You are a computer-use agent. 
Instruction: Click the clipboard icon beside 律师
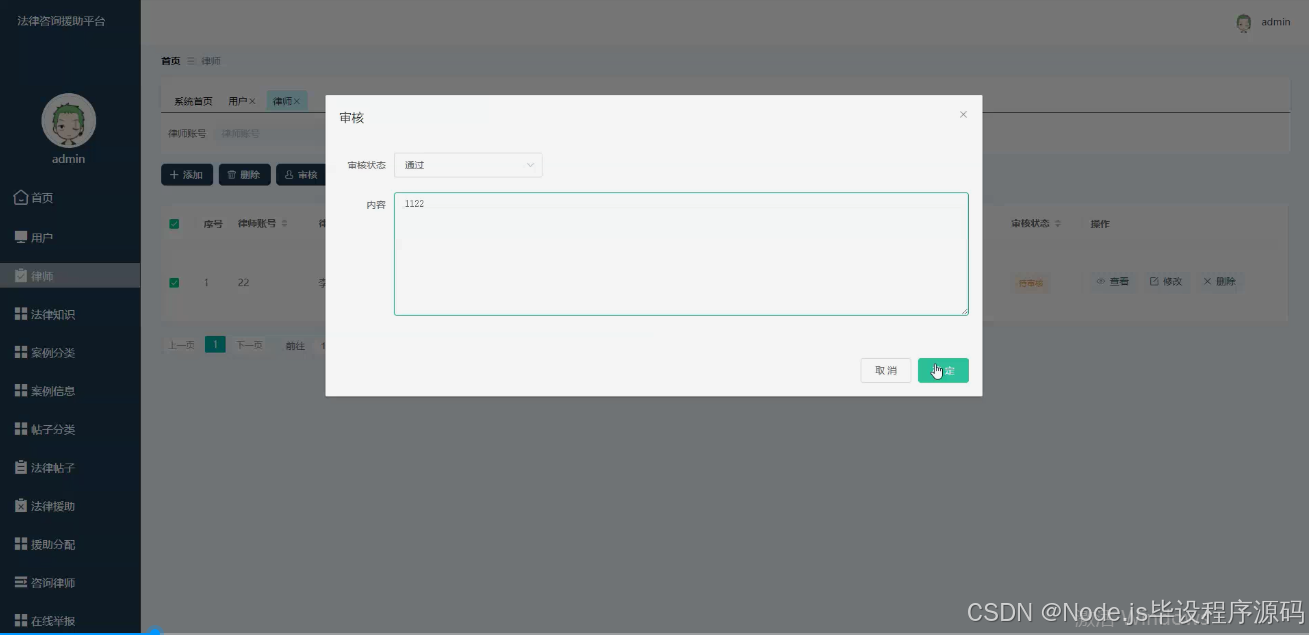tap(20, 275)
